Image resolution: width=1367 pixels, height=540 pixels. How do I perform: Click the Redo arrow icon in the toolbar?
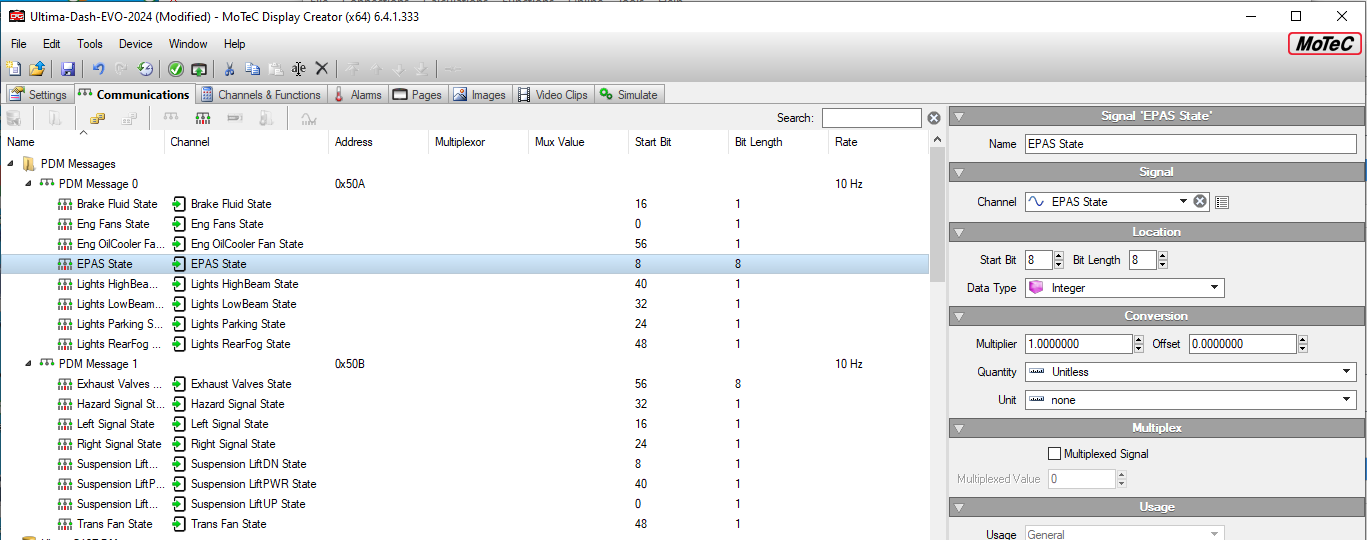point(121,69)
